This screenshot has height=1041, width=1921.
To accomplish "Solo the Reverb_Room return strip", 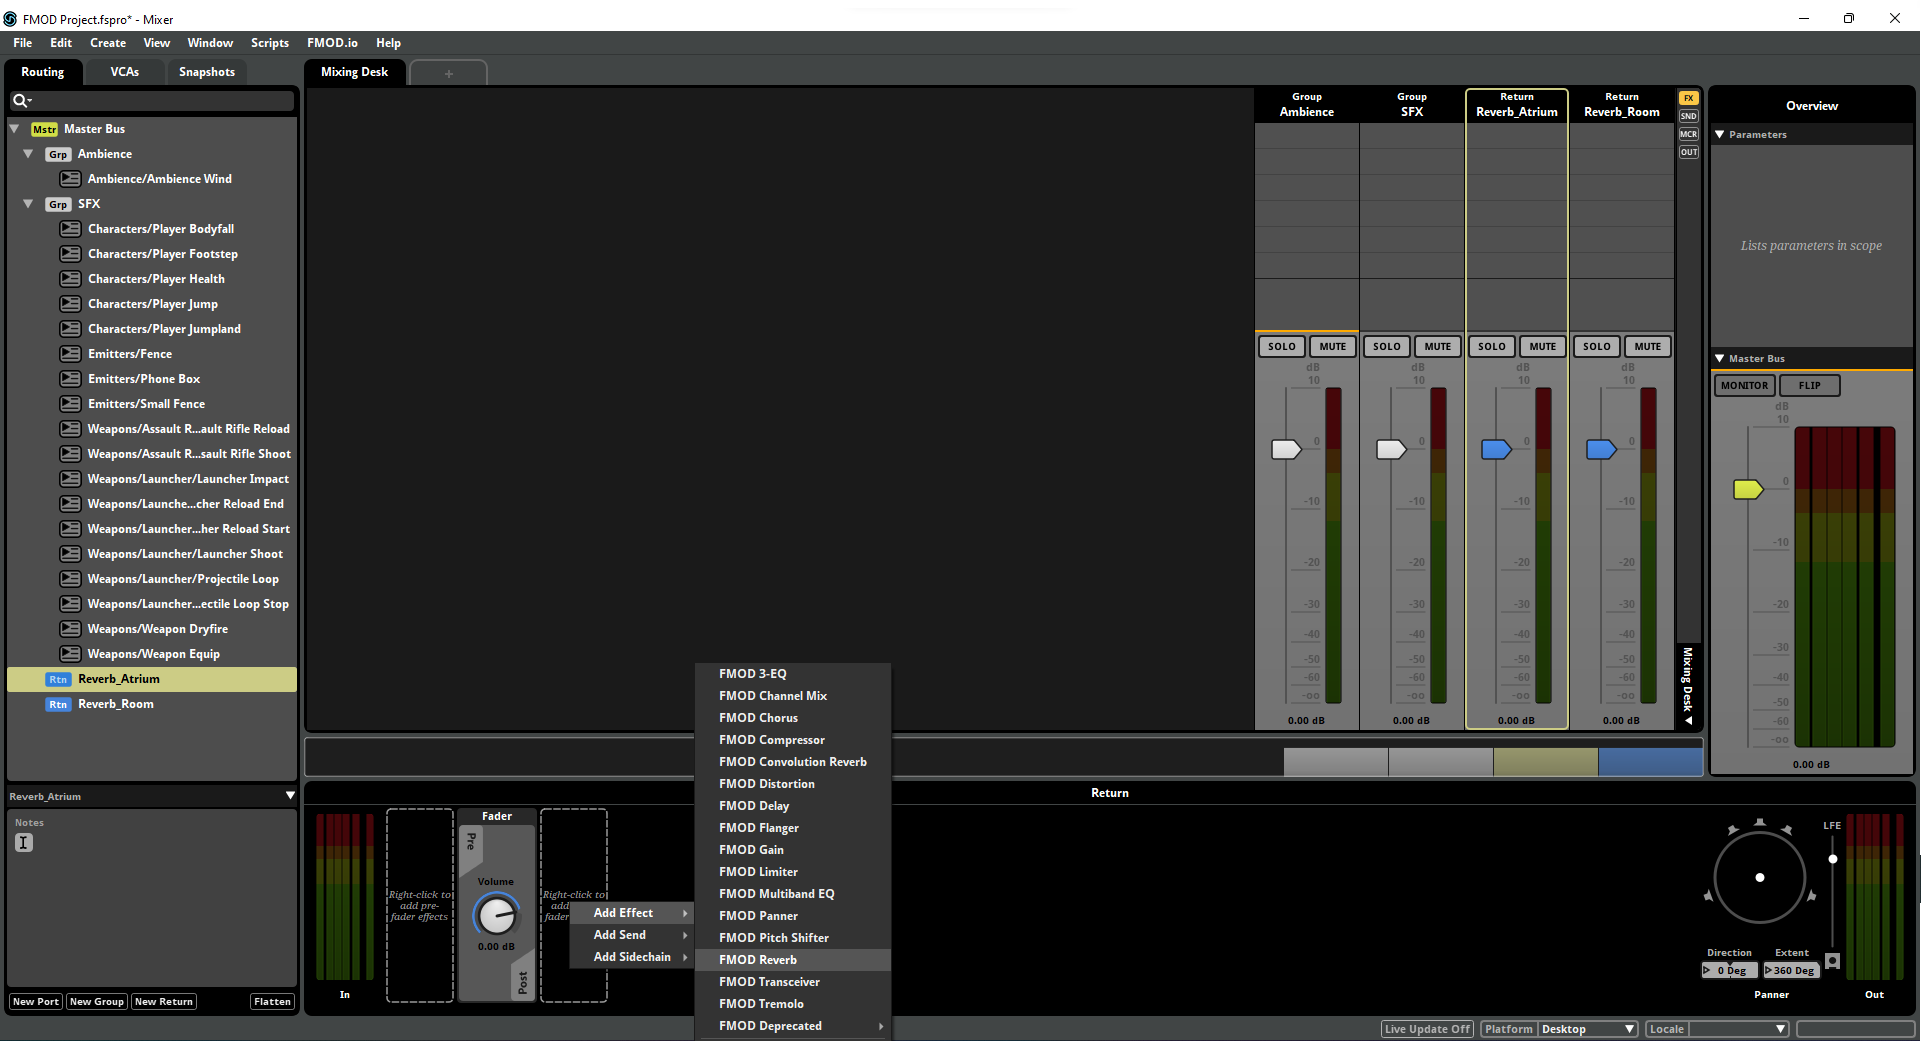I will point(1597,347).
